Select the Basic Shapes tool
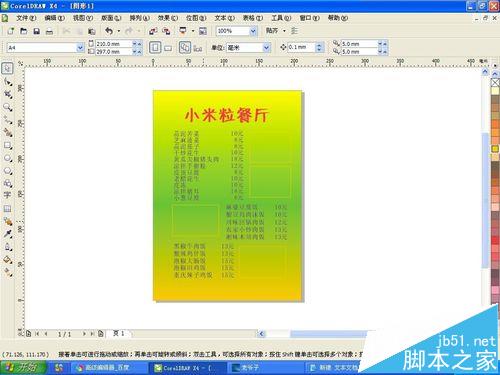Image resolution: width=500 pixels, height=375 pixels. pyautogui.click(x=8, y=183)
